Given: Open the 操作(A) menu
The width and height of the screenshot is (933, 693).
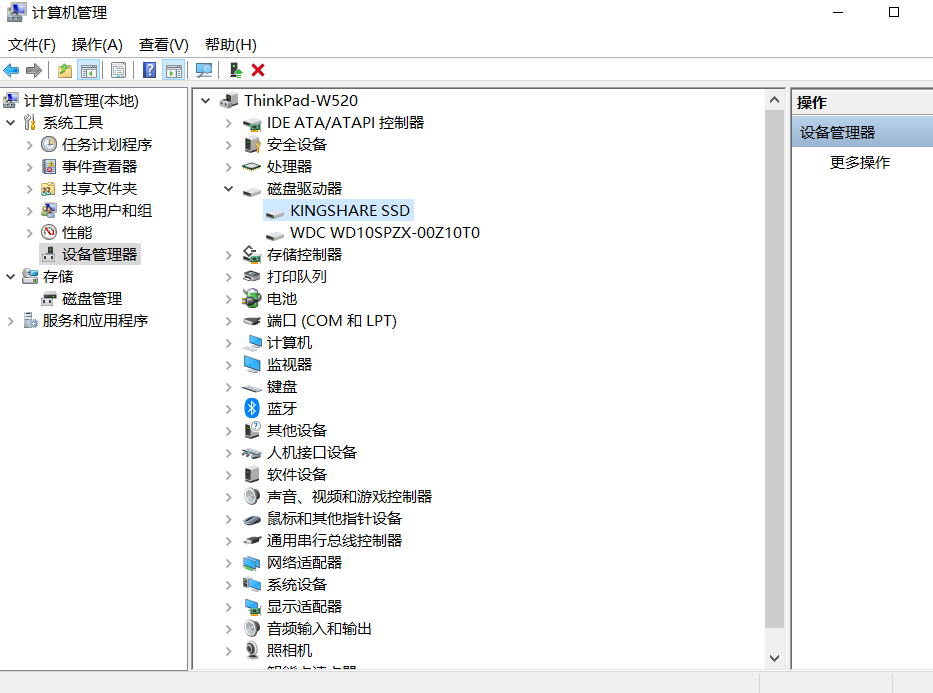Looking at the screenshot, I should click(97, 45).
